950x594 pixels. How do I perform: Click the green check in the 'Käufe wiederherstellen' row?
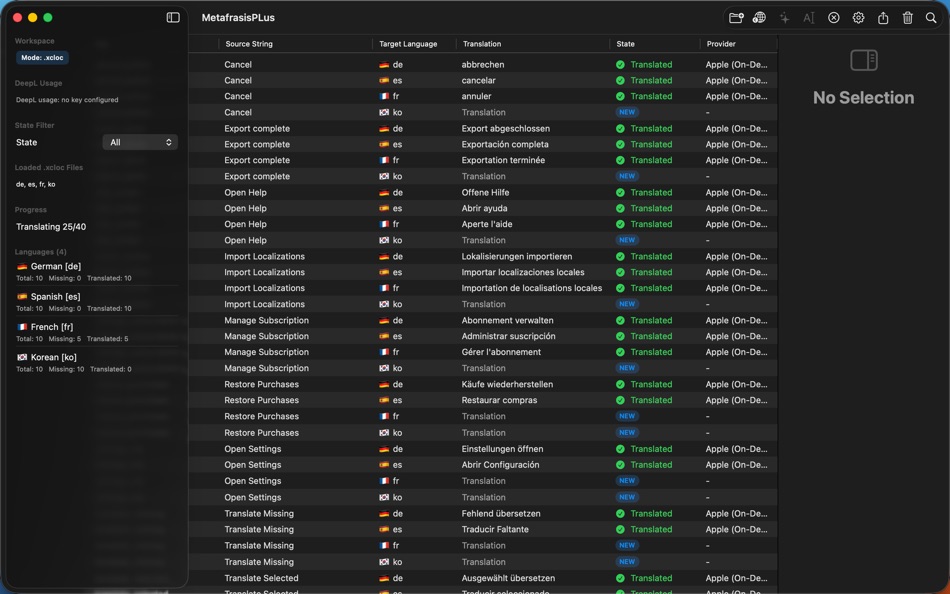click(x=620, y=384)
